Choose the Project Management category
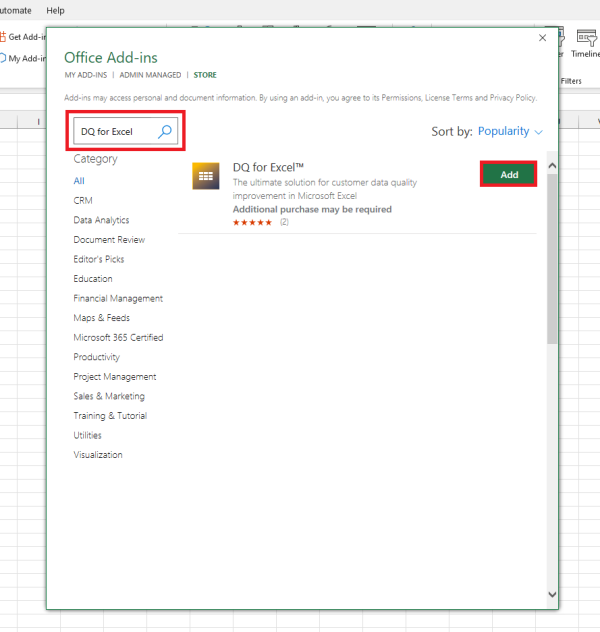600x632 pixels. tap(115, 376)
